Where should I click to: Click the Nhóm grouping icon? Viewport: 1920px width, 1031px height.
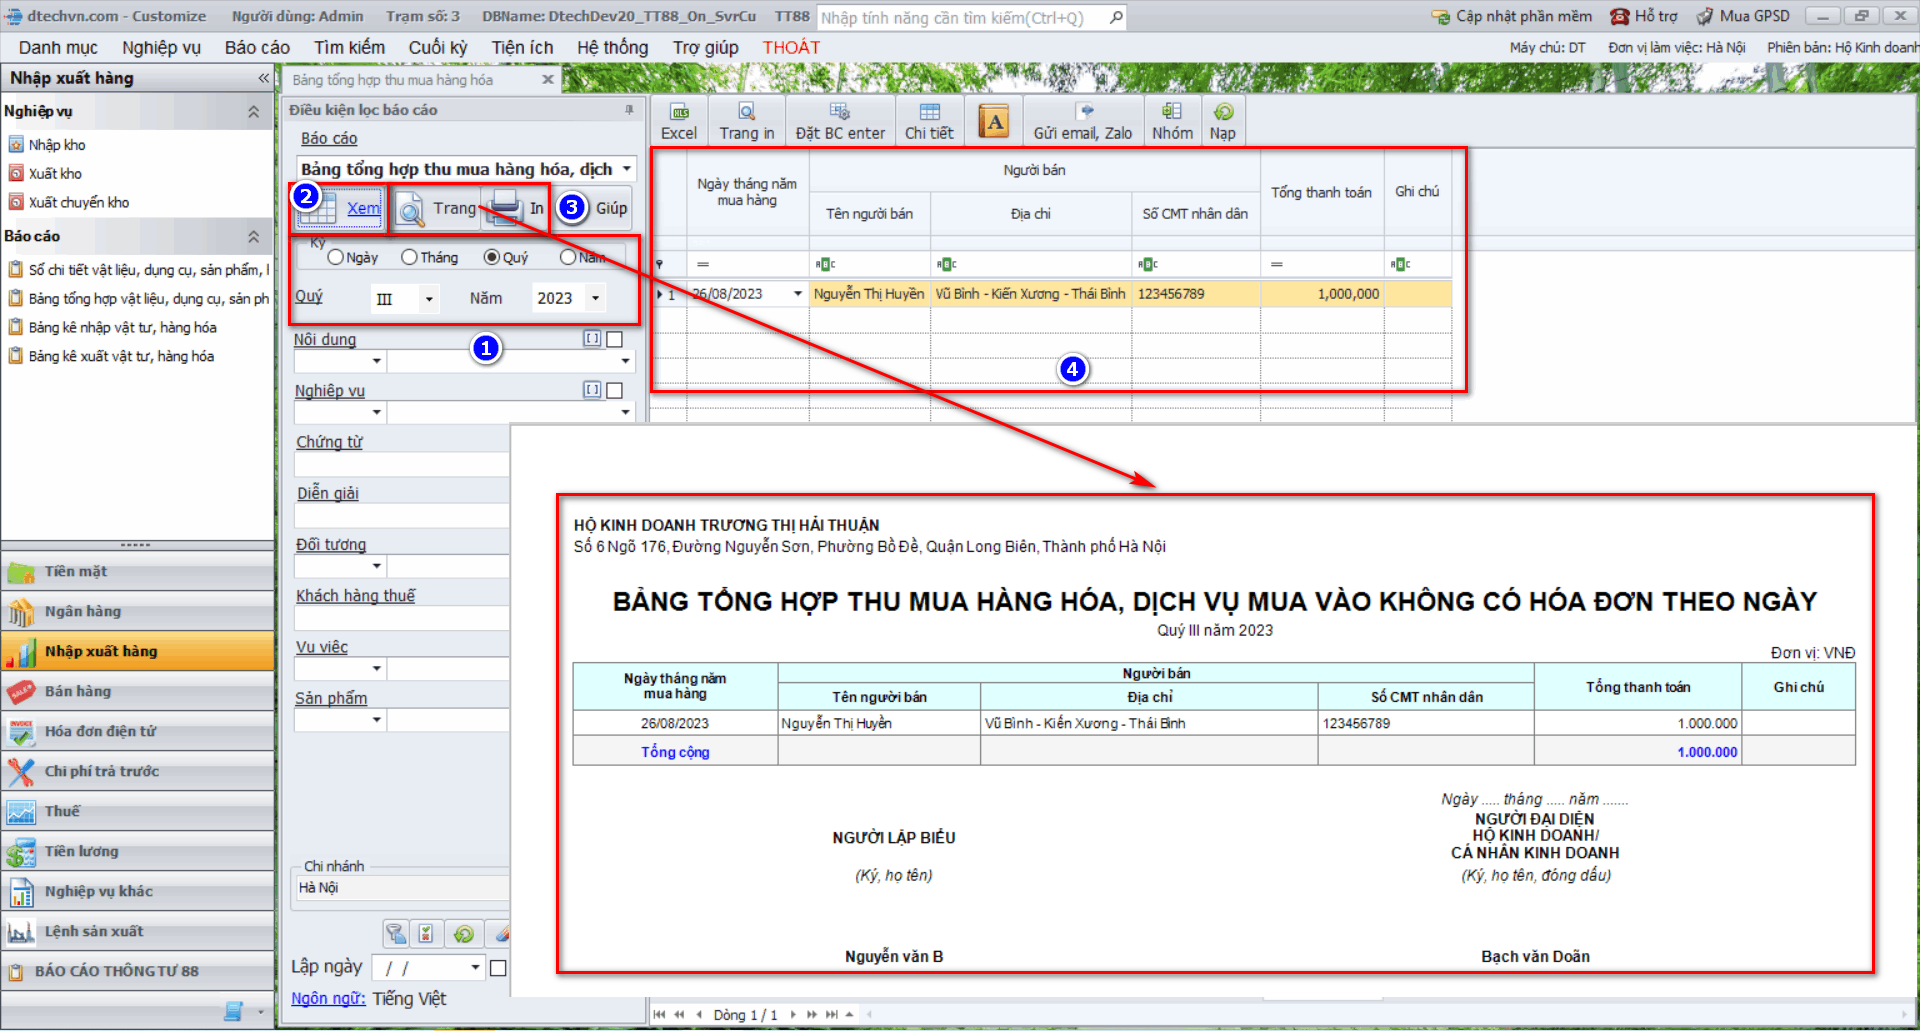[x=1172, y=121]
